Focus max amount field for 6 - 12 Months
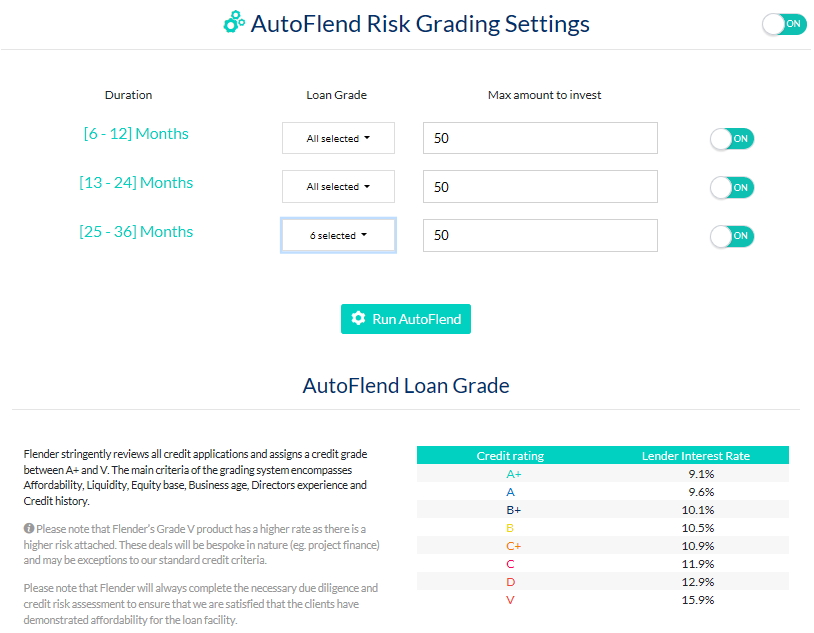The image size is (814, 633). pyautogui.click(x=540, y=138)
